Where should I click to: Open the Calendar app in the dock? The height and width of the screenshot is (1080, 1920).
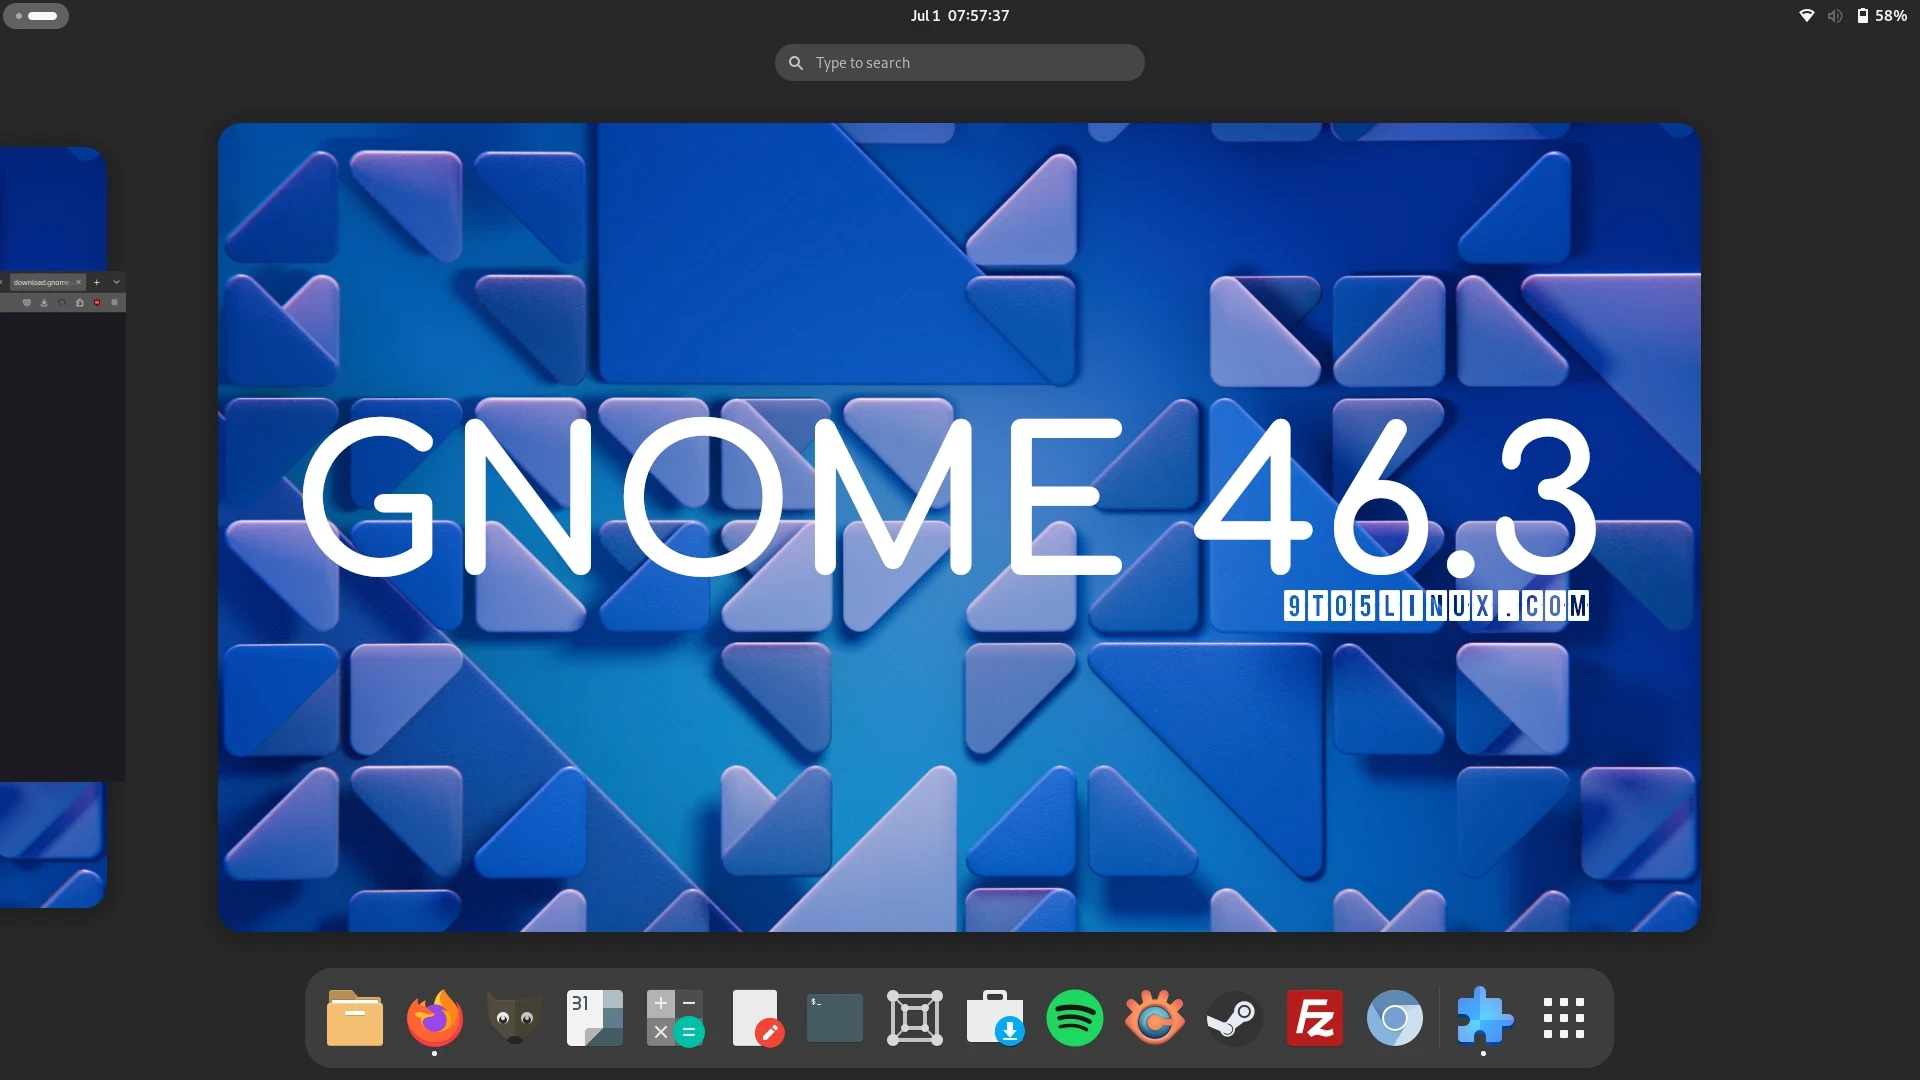pyautogui.click(x=595, y=1018)
